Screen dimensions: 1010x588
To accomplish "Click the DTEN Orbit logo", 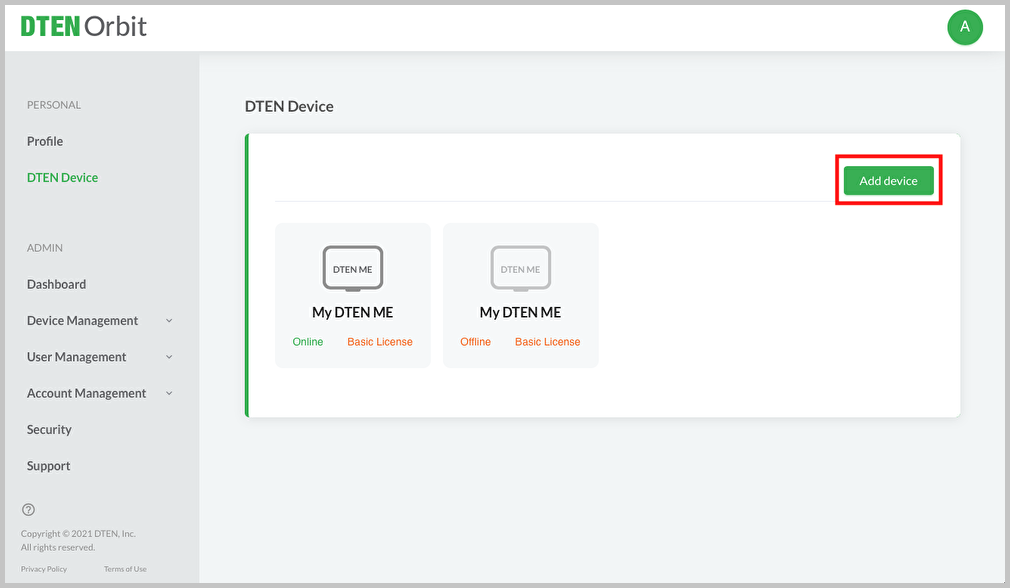I will tap(84, 26).
